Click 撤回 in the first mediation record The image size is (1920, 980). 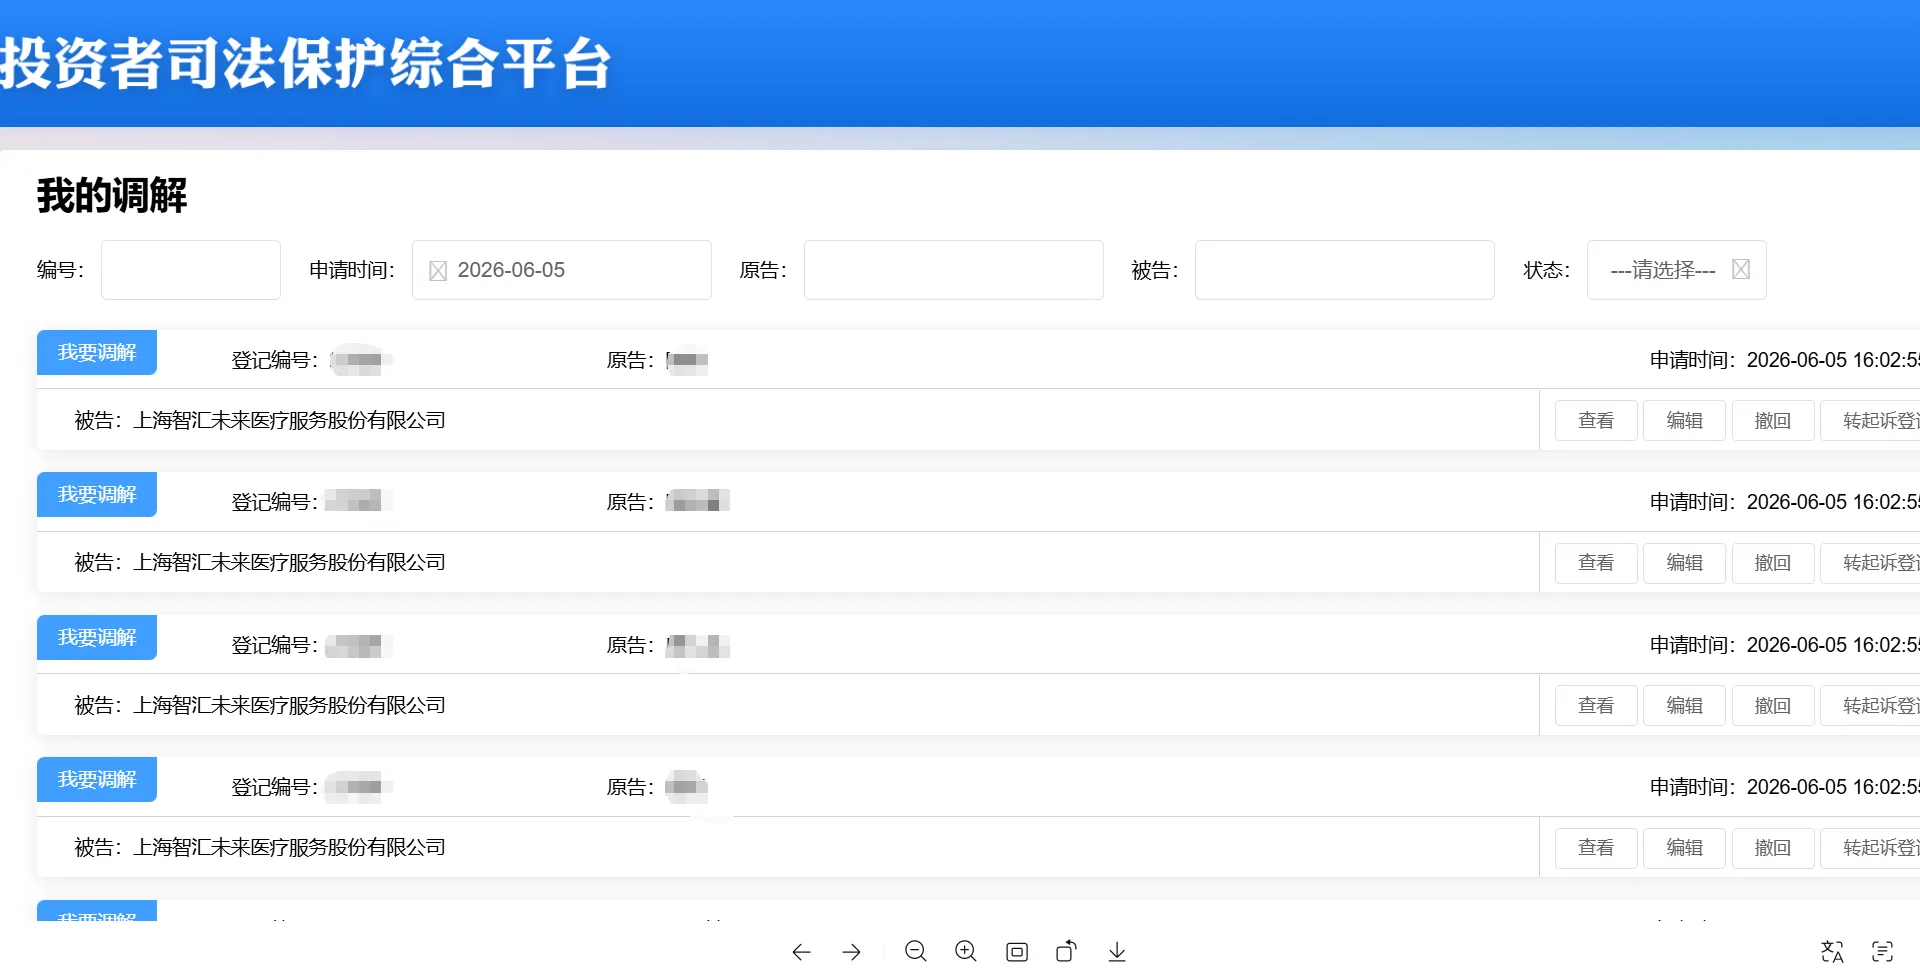[x=1773, y=421]
